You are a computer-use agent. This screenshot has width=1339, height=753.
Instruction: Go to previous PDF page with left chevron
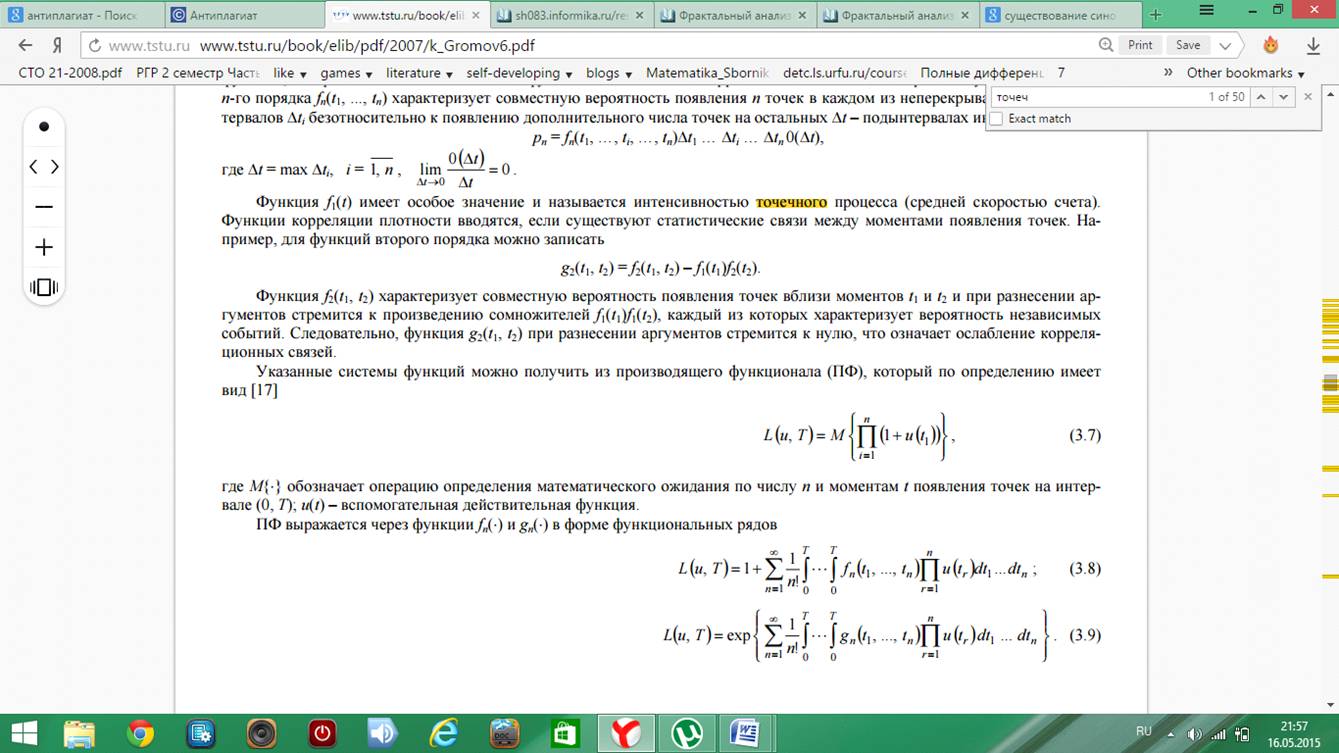(x=33, y=167)
